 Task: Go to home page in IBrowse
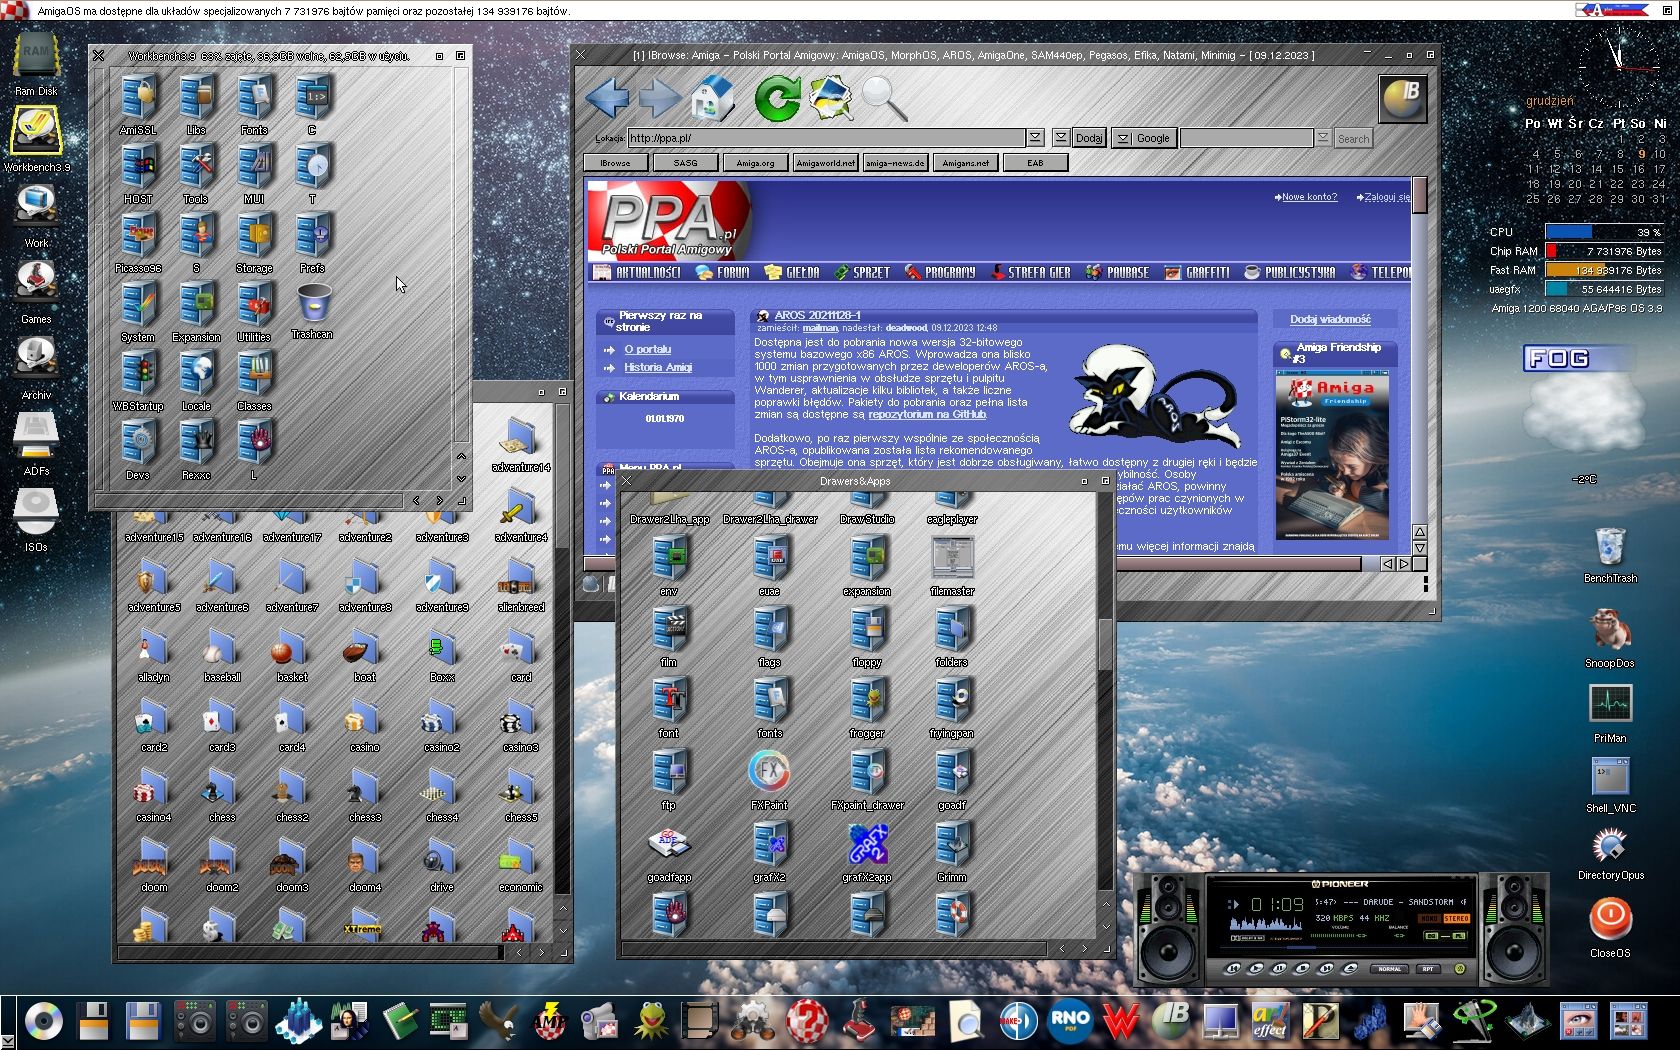(713, 98)
